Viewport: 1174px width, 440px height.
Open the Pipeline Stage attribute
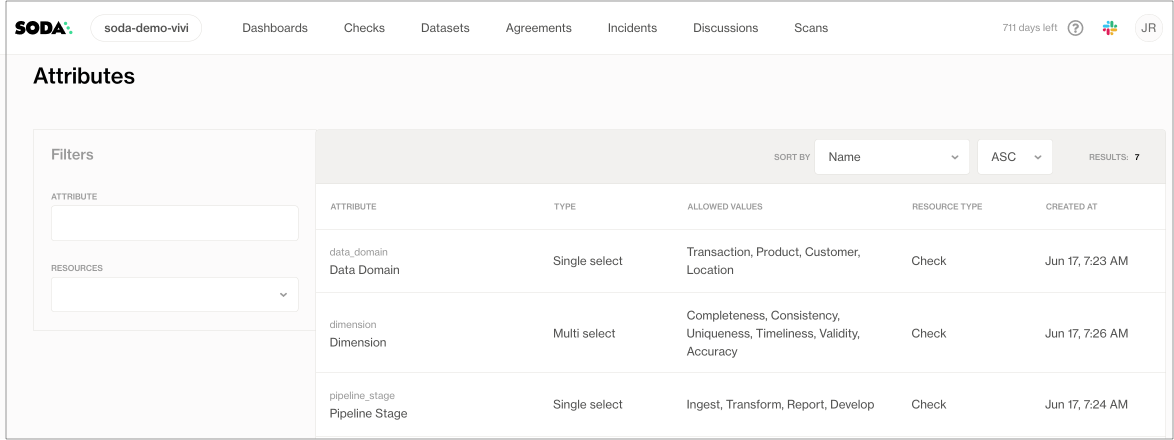[x=368, y=413]
